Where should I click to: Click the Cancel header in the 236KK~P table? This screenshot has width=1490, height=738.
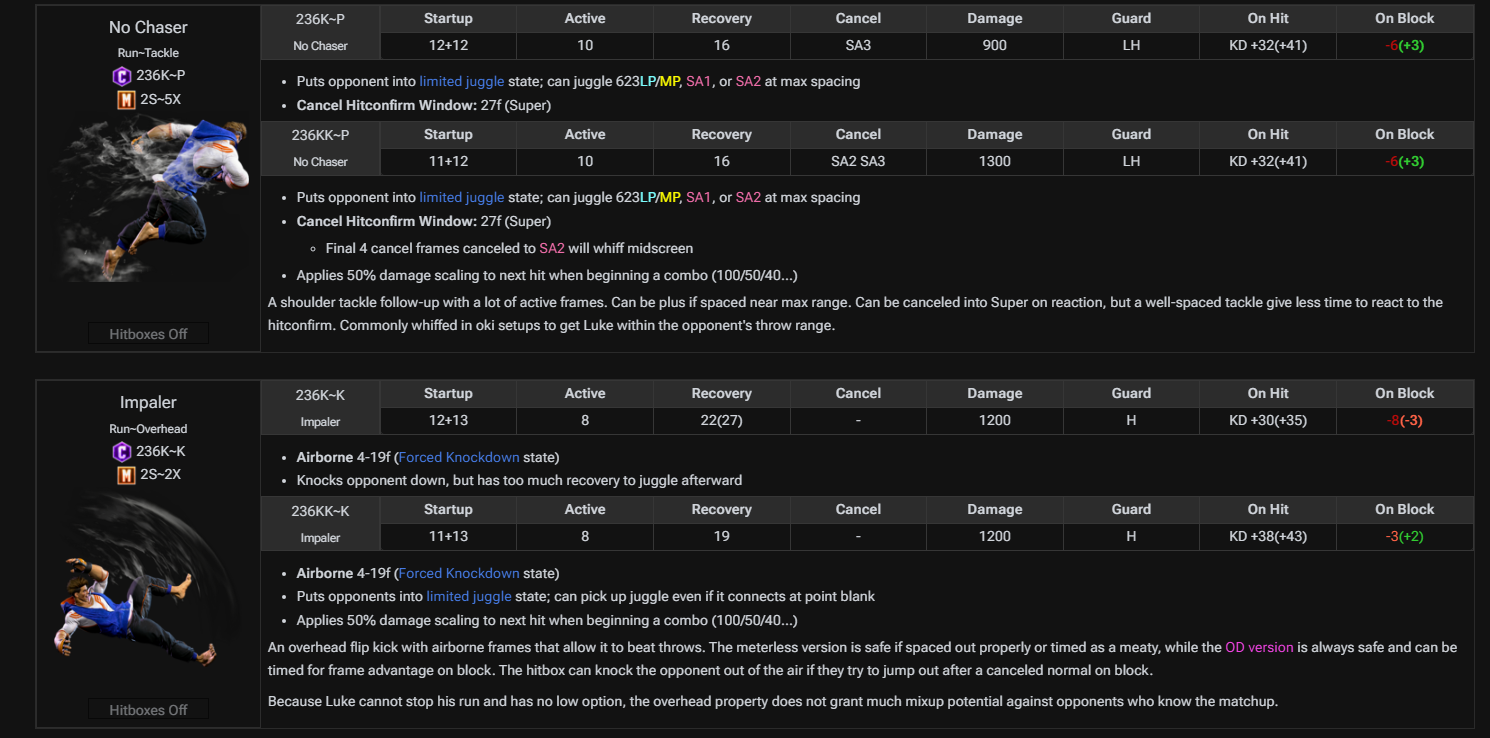click(x=858, y=134)
